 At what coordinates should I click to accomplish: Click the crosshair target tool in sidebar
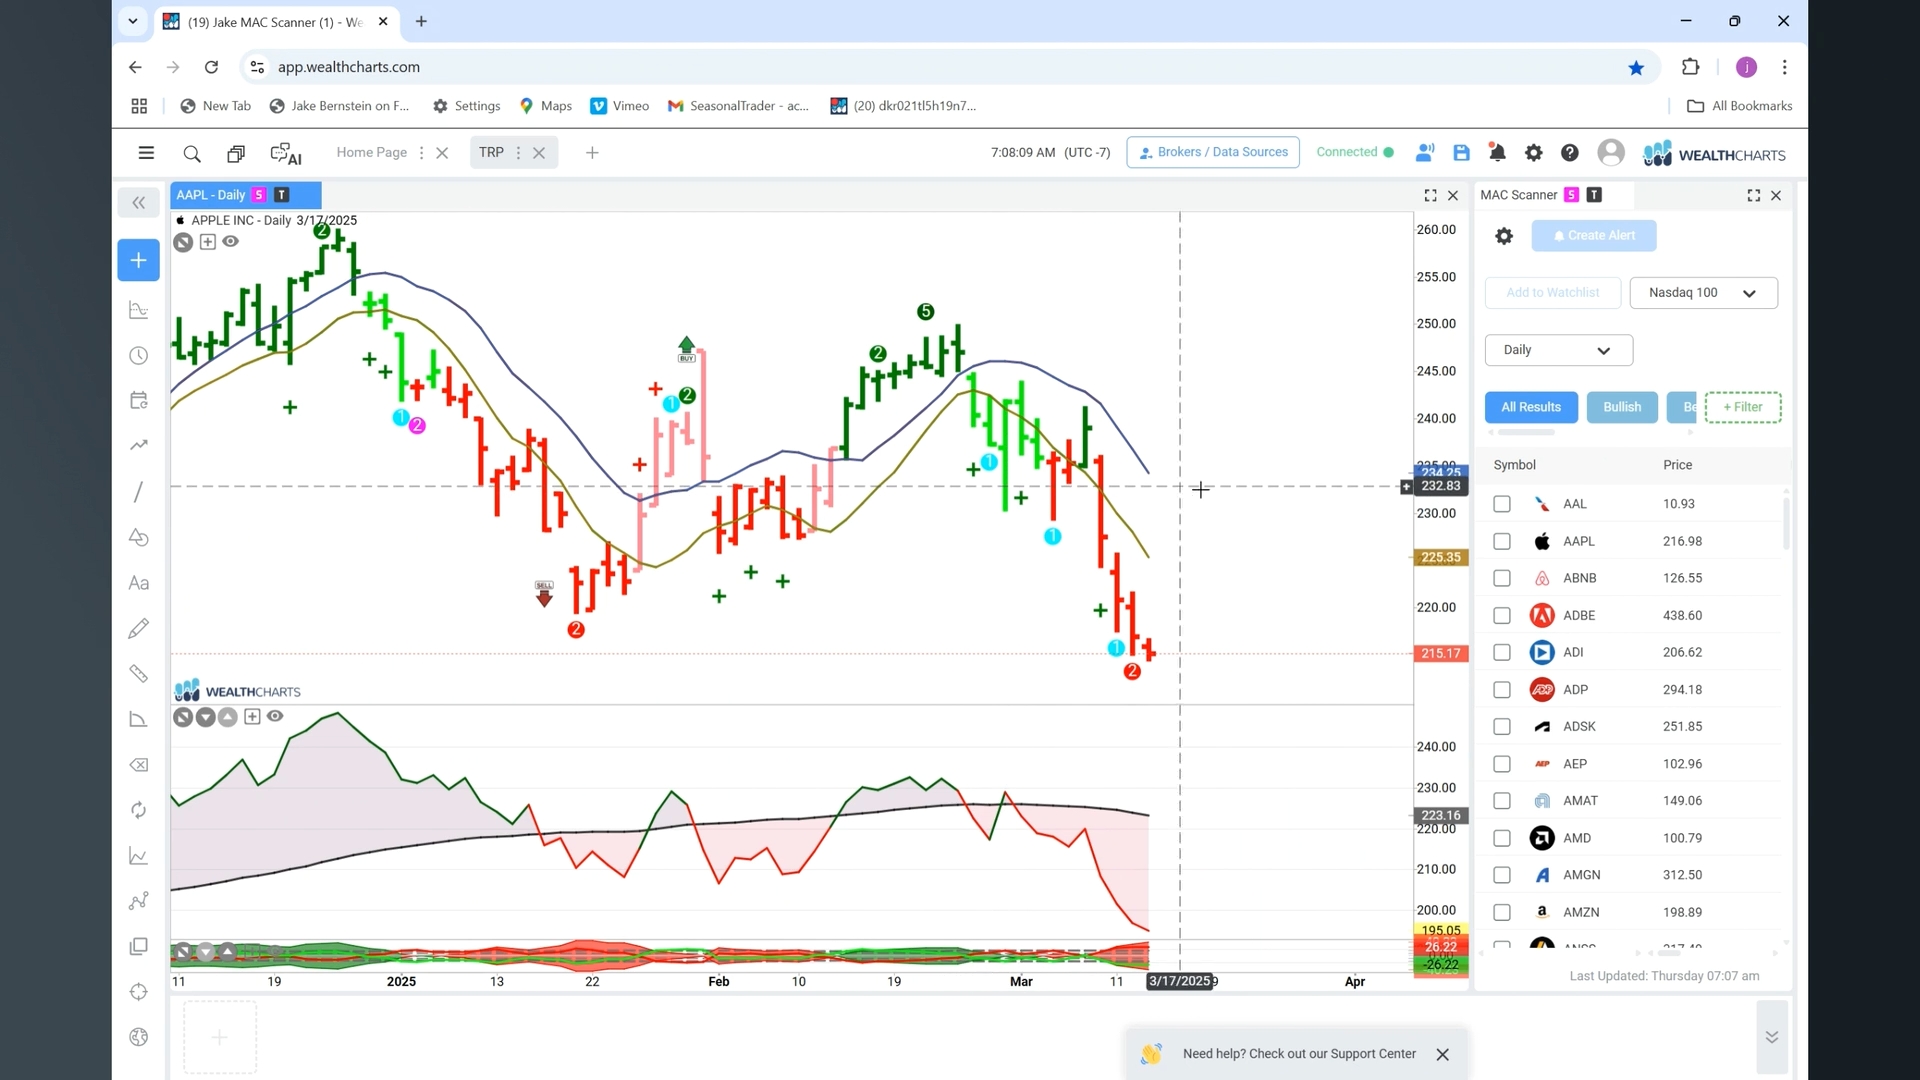[x=139, y=992]
